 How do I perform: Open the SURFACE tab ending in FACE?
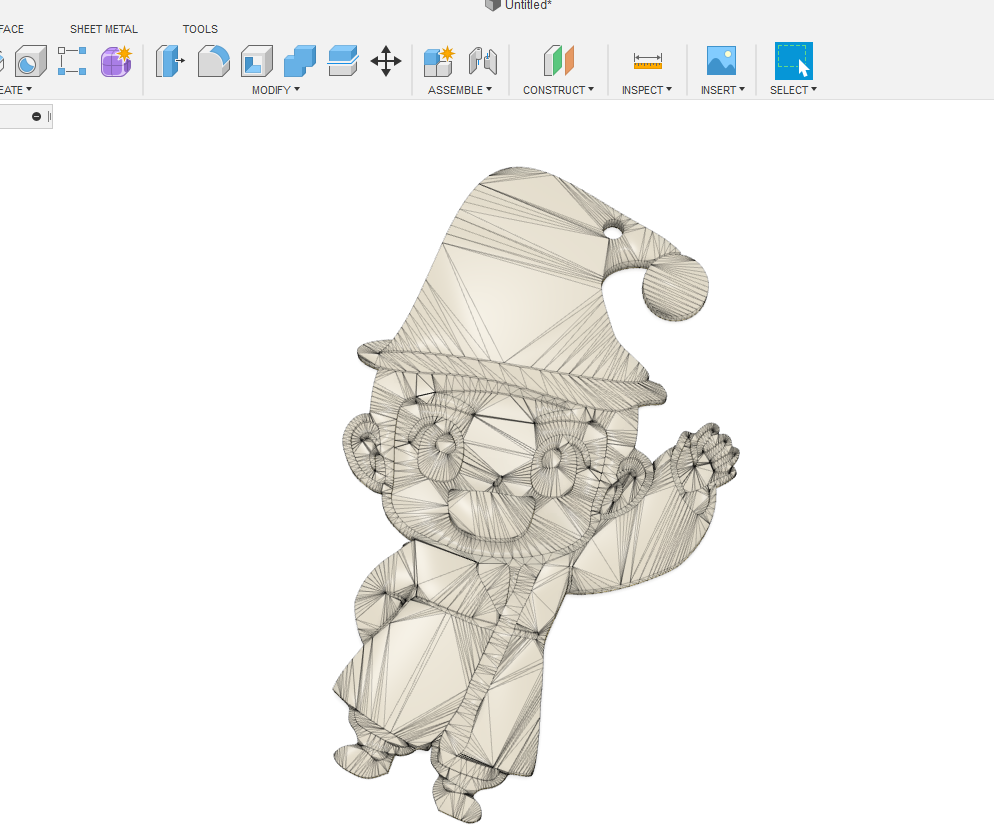11,29
